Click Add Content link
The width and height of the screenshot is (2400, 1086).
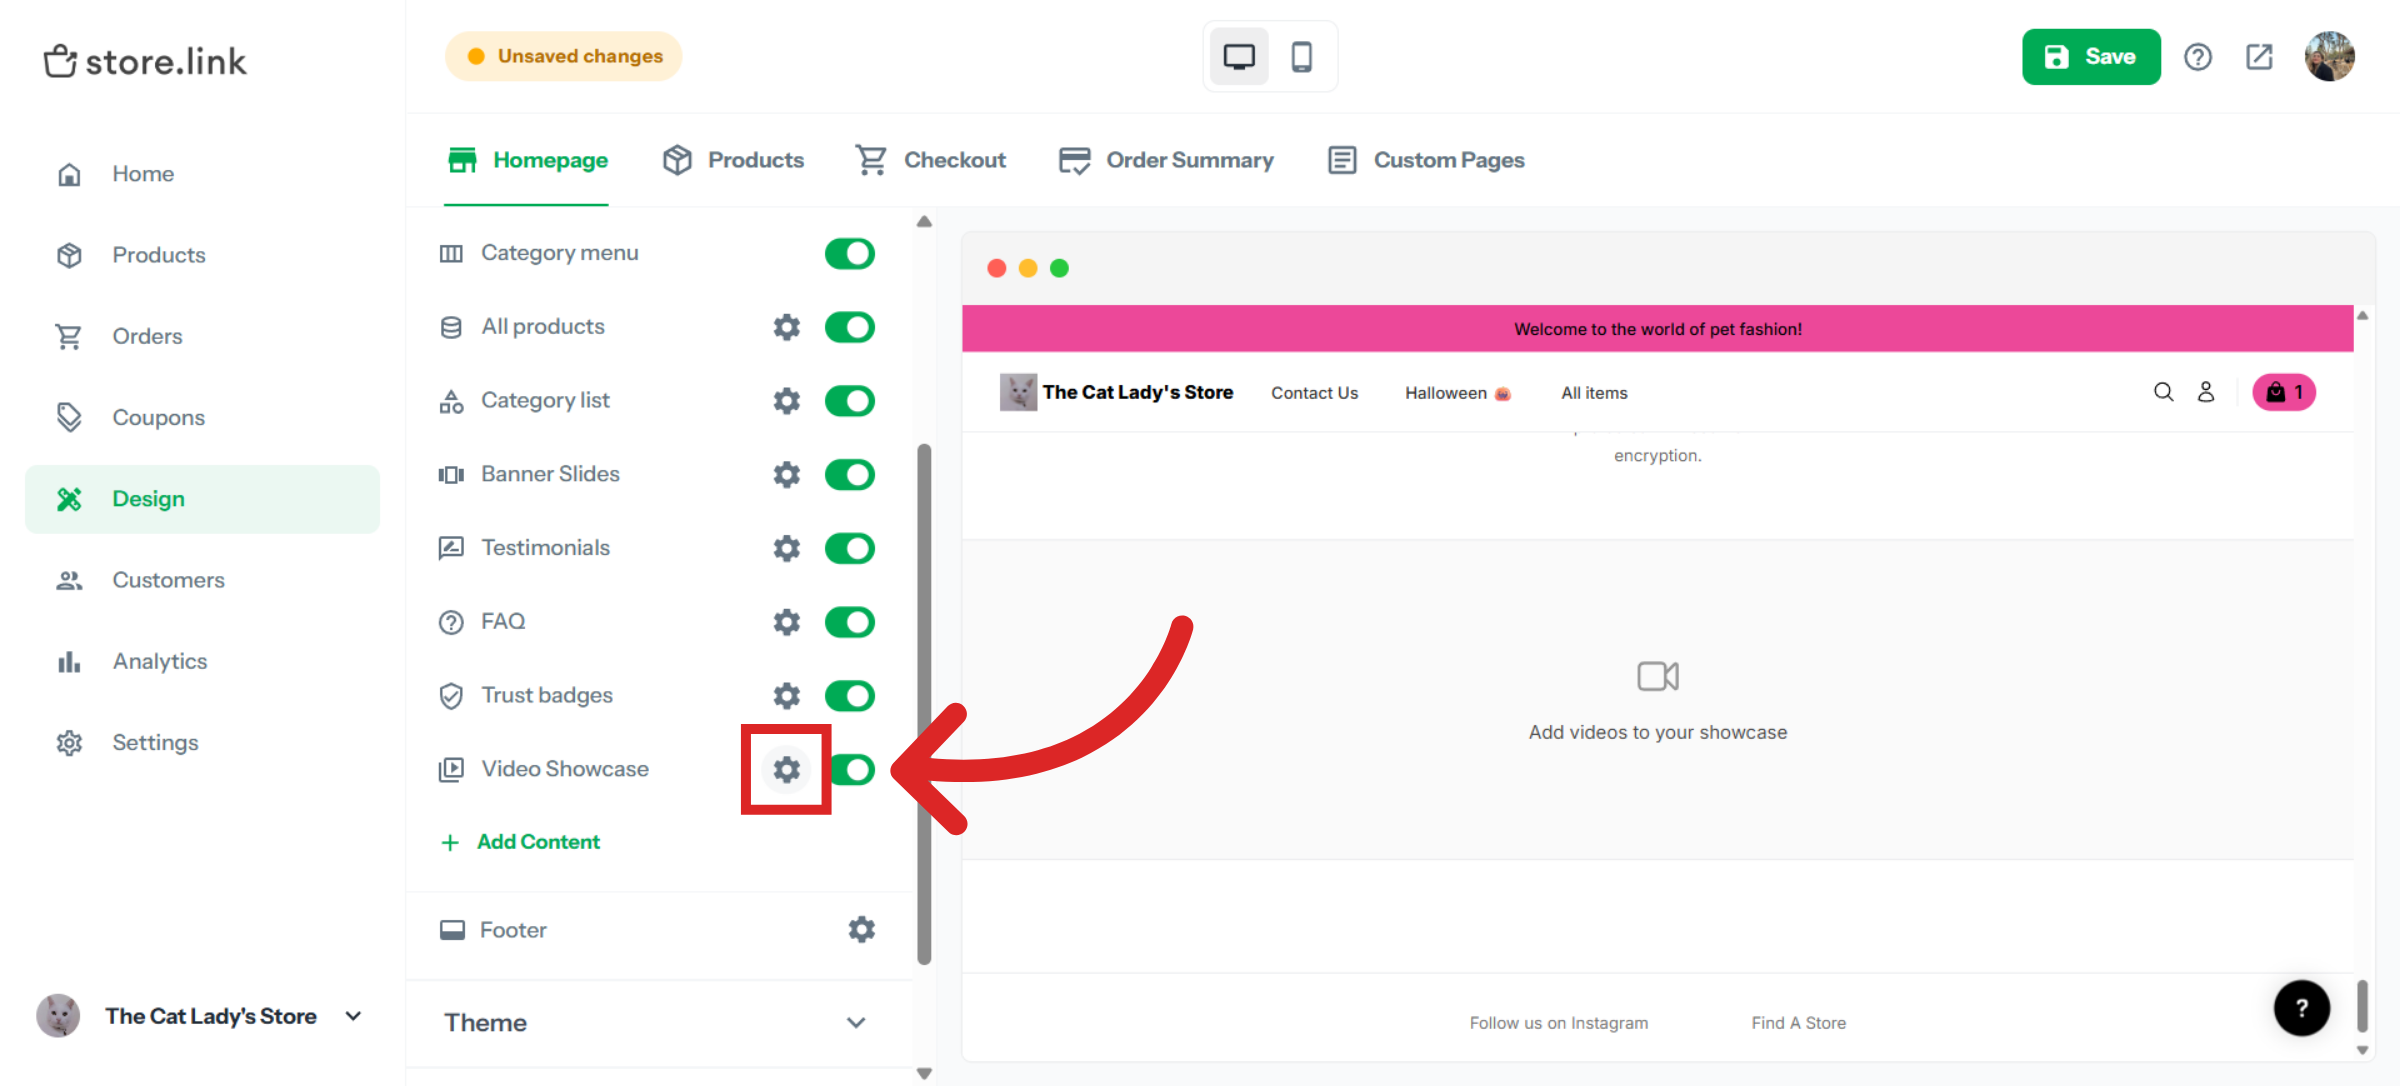(x=521, y=842)
